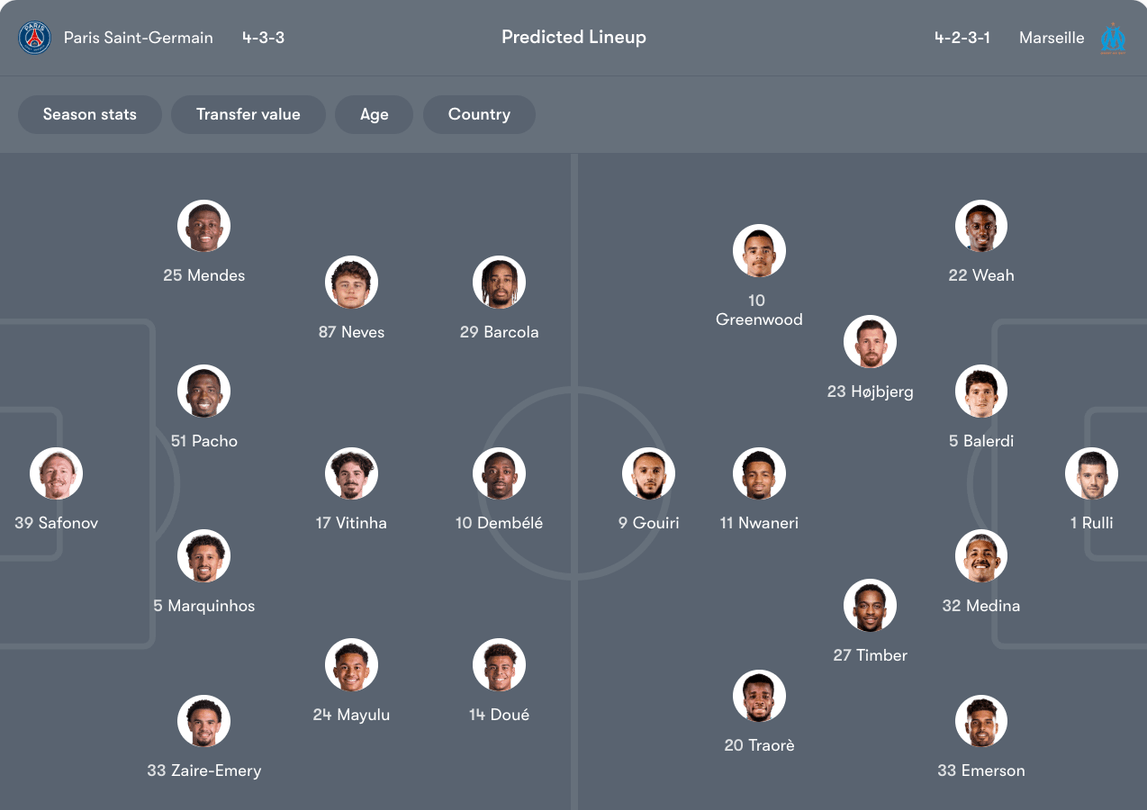Open the Marseille team name link
1147x810 pixels.
[x=1051, y=38]
